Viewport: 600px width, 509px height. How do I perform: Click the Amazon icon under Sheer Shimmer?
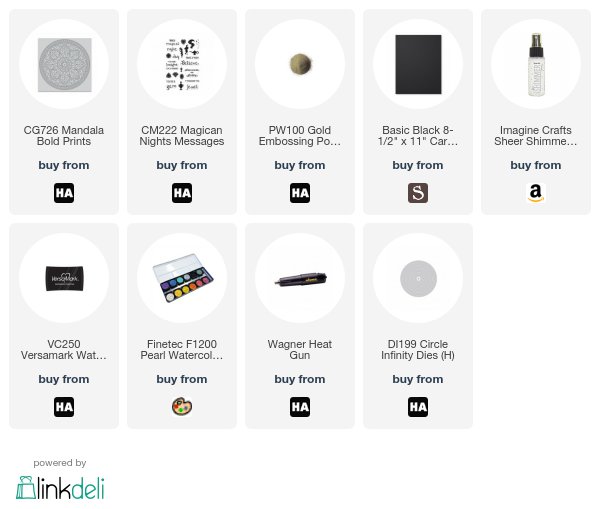pos(536,193)
